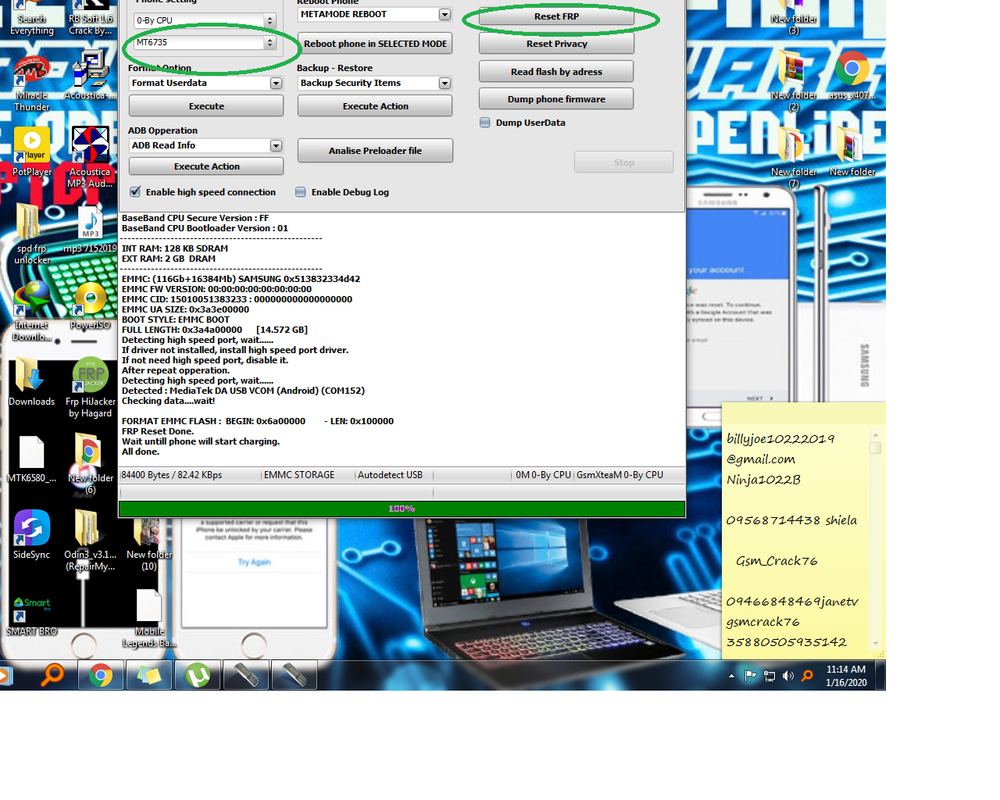Image resolution: width=1000 pixels, height=800 pixels.
Task: Open the New folder (7) icon
Action: tap(793, 157)
